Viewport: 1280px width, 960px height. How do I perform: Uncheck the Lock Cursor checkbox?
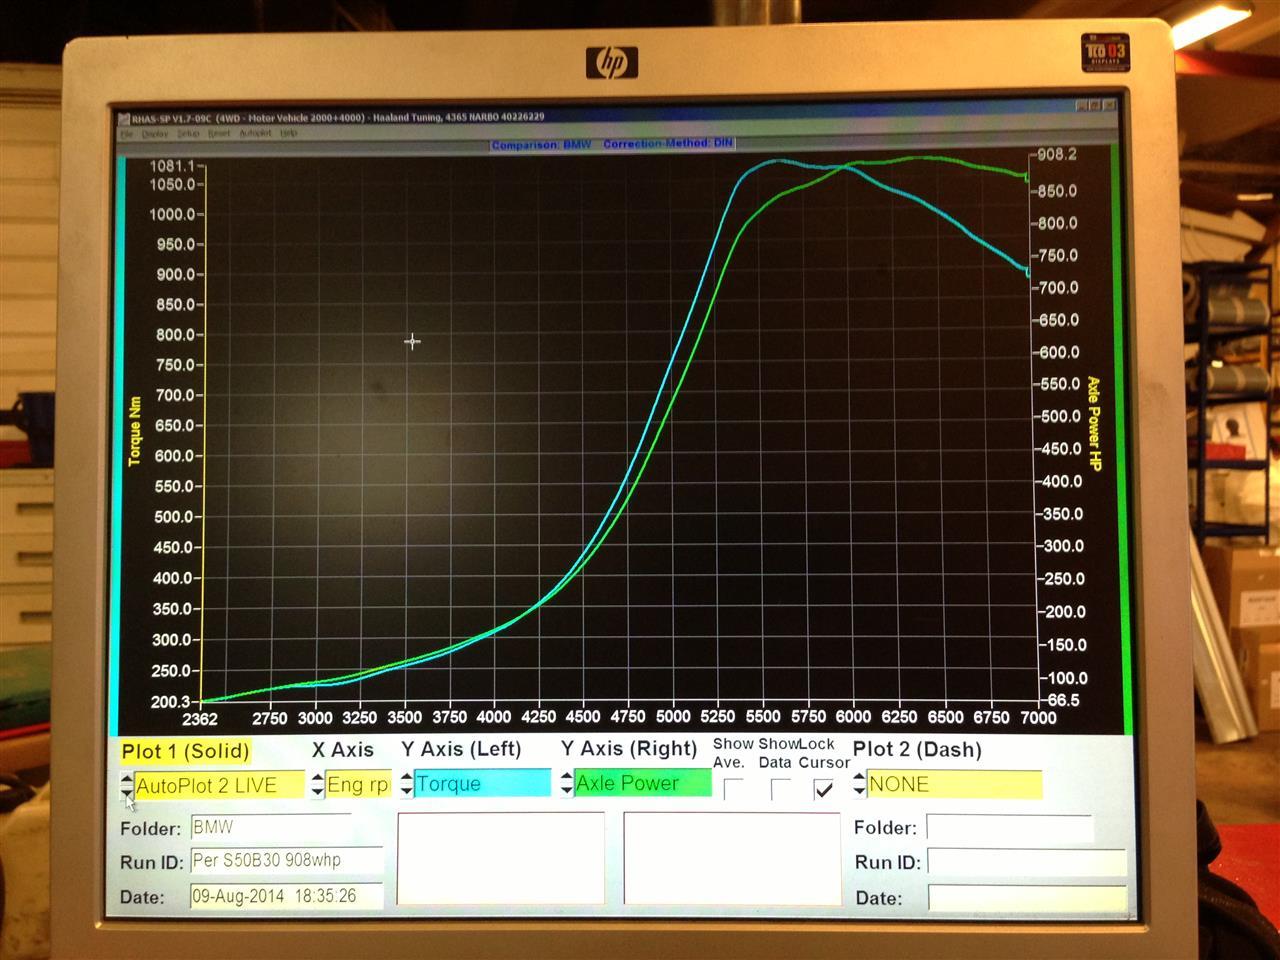coord(825,788)
